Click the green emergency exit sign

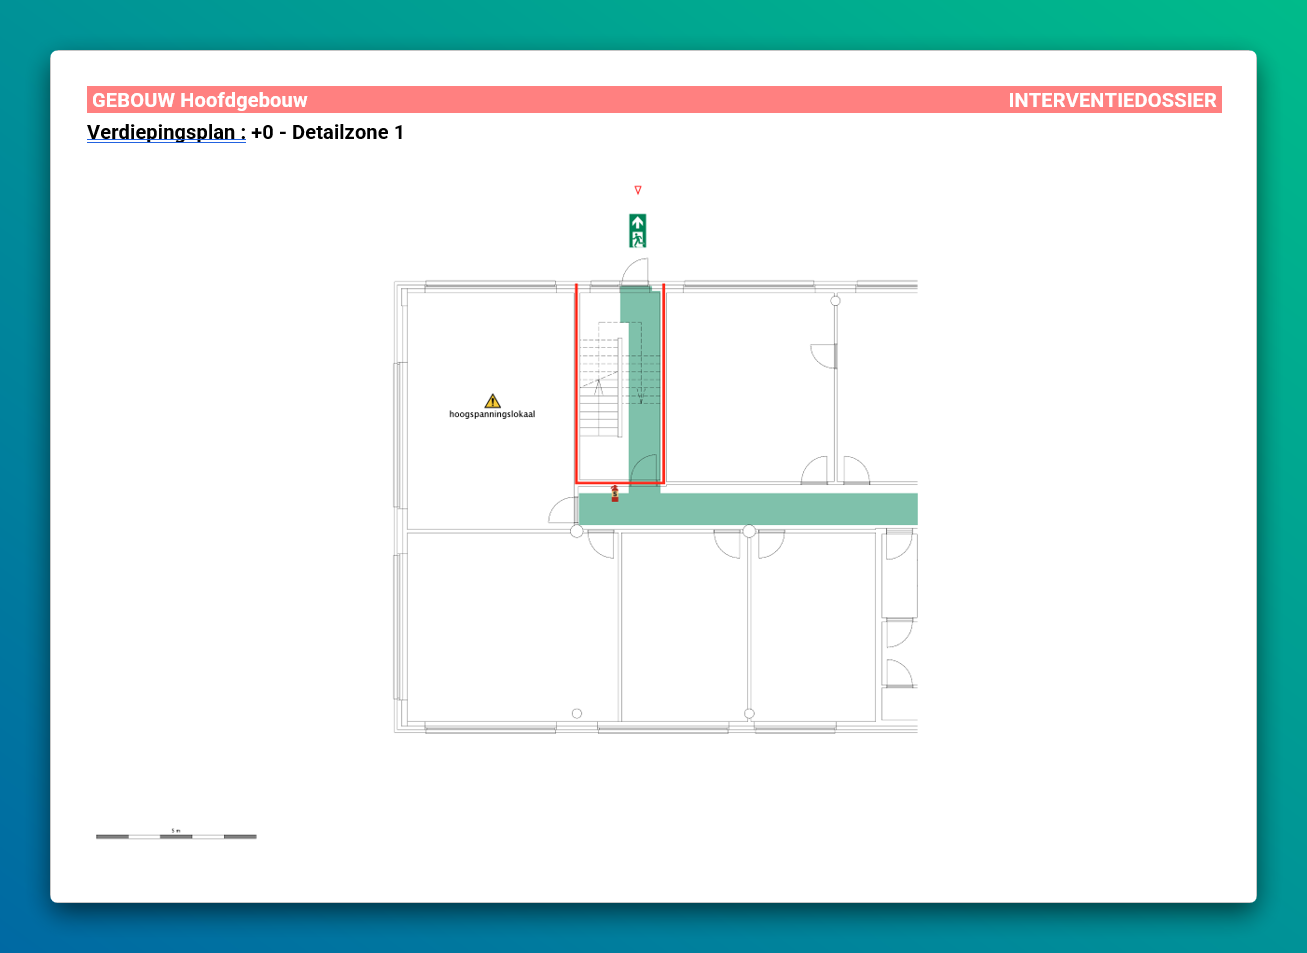[x=637, y=230]
